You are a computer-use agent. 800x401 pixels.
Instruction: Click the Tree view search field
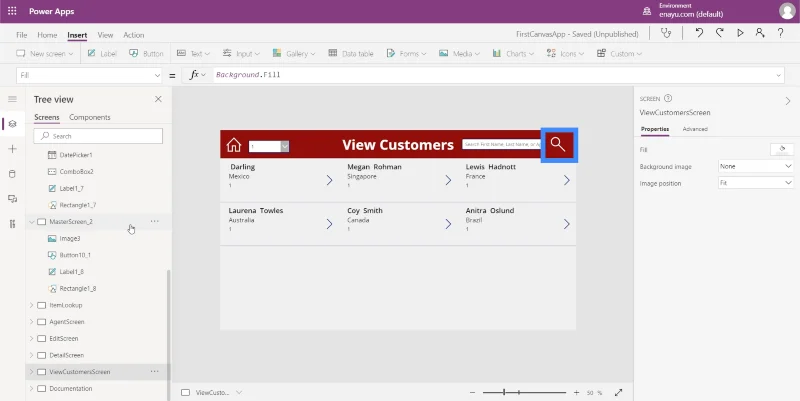[98, 136]
